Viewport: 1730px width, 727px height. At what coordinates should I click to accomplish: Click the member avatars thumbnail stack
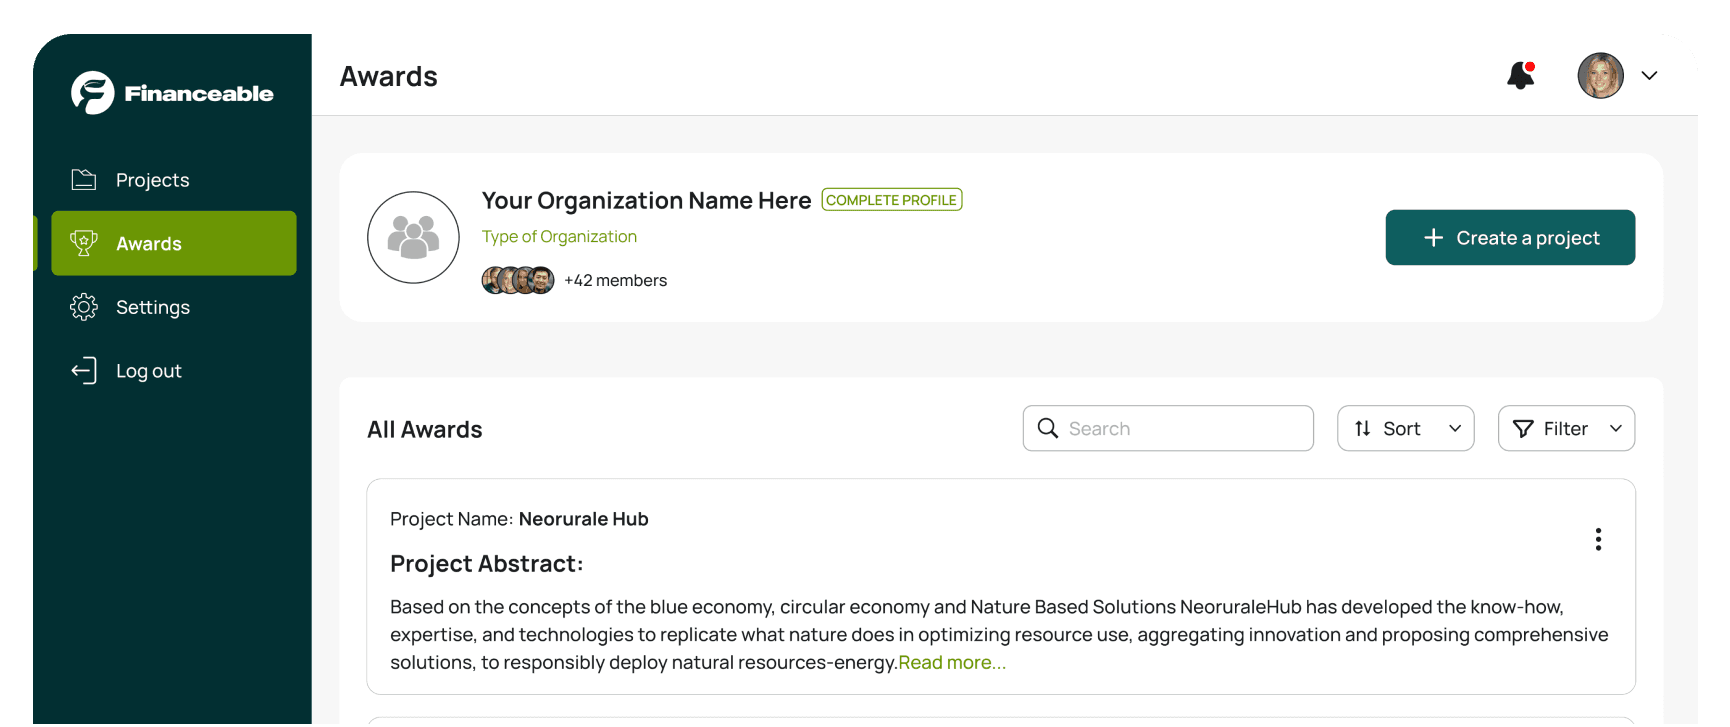click(x=518, y=281)
